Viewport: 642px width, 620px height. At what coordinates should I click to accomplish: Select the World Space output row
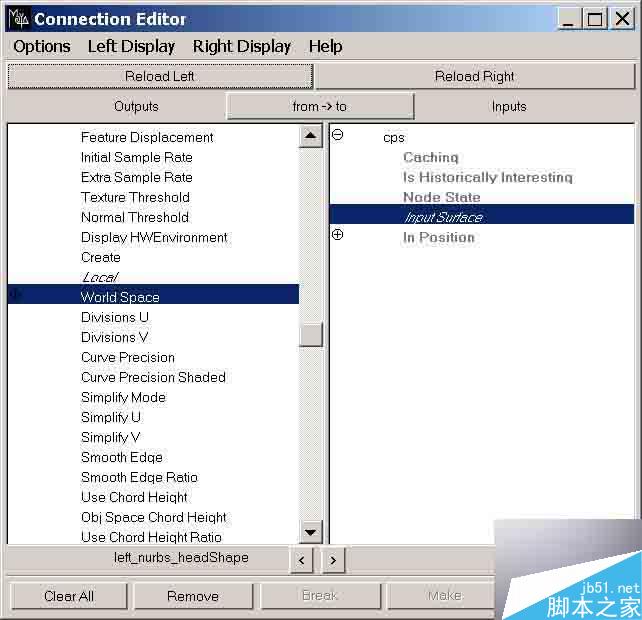pyautogui.click(x=153, y=294)
